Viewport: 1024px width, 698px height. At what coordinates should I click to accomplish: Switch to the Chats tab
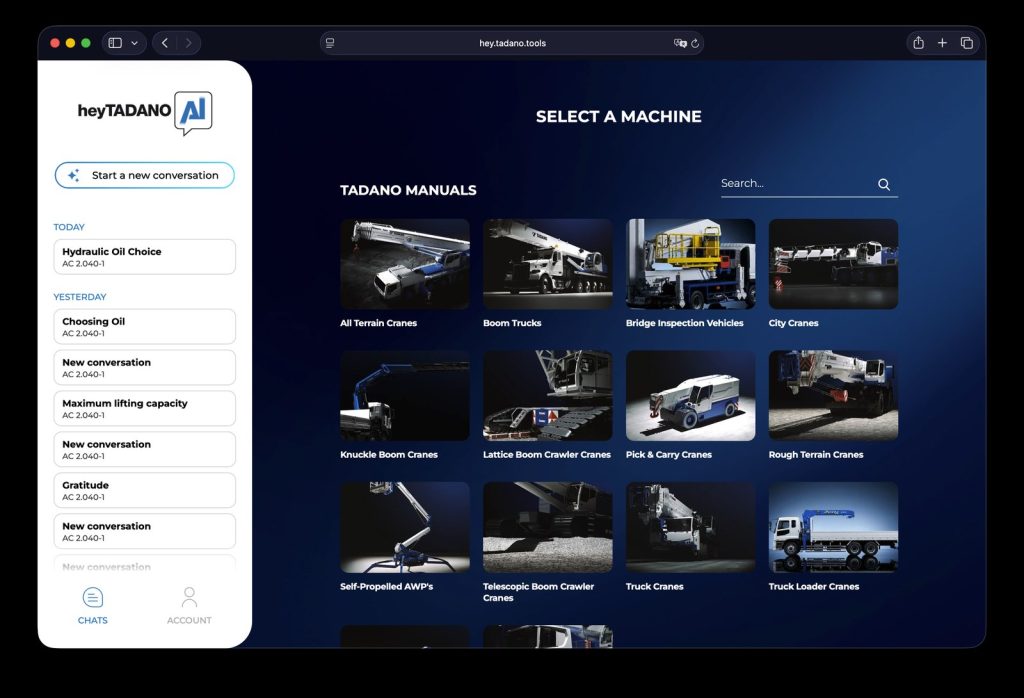pos(93,606)
